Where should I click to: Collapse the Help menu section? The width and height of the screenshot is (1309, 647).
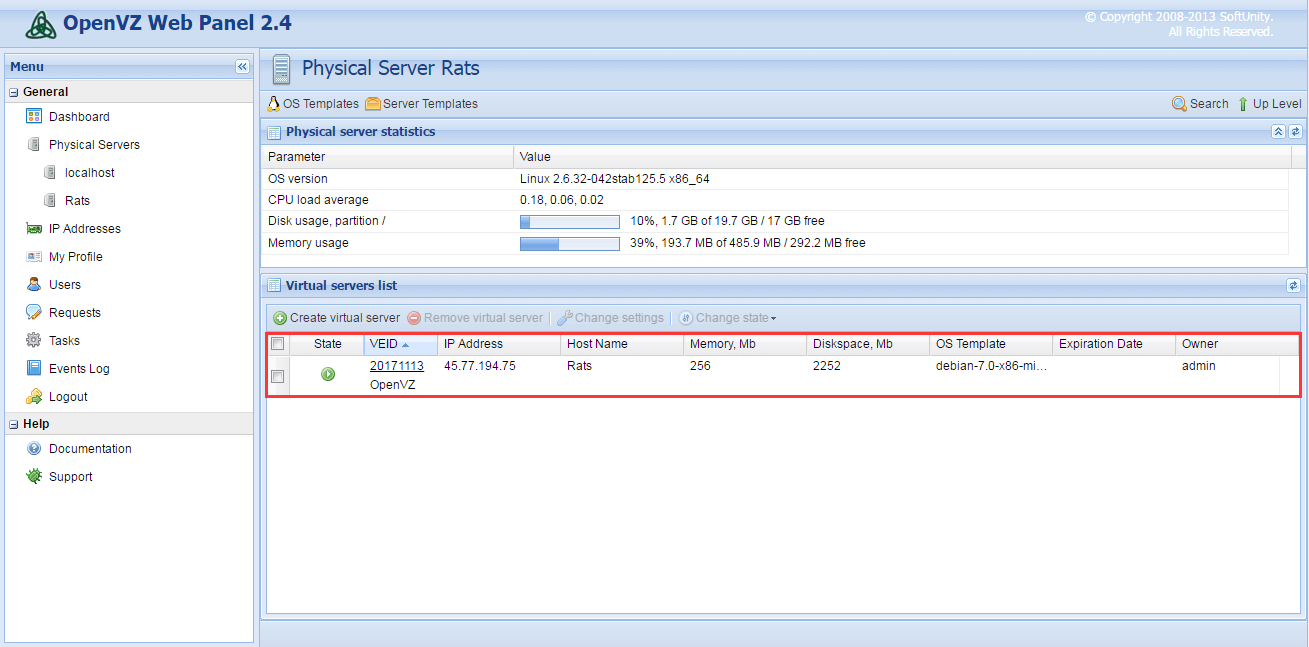(14, 425)
